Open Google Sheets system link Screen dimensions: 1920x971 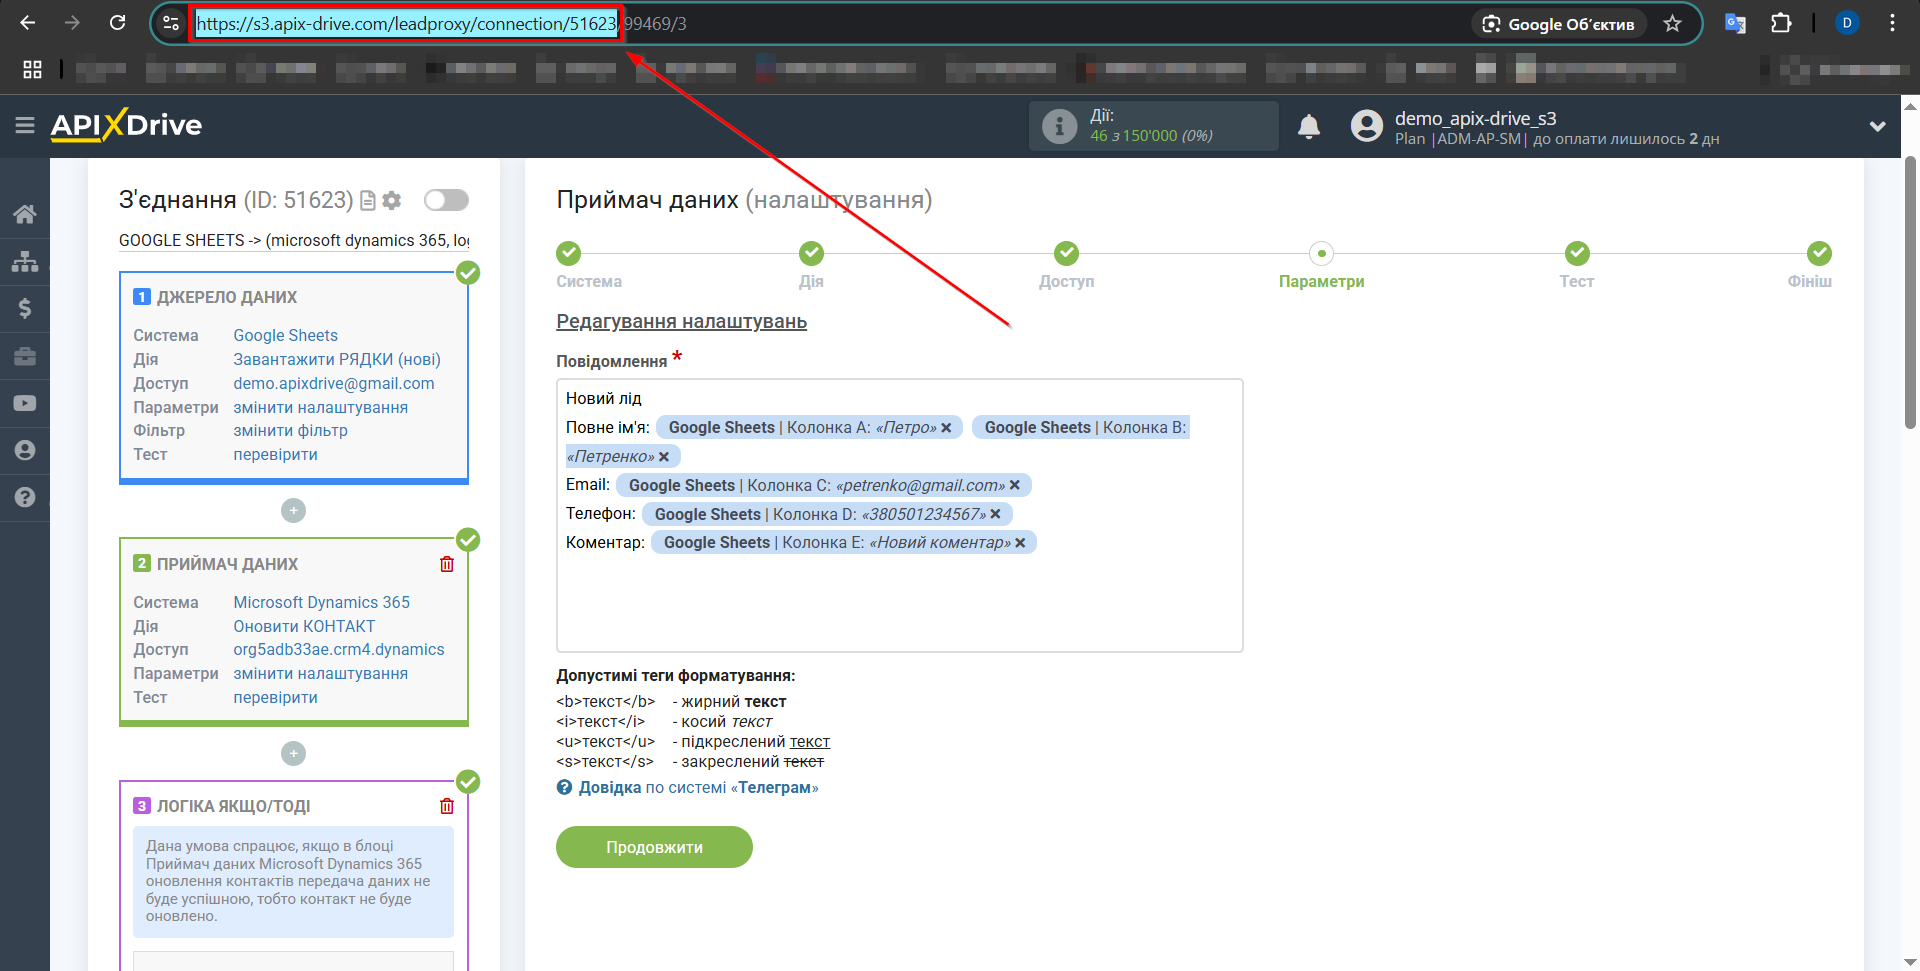coord(285,335)
